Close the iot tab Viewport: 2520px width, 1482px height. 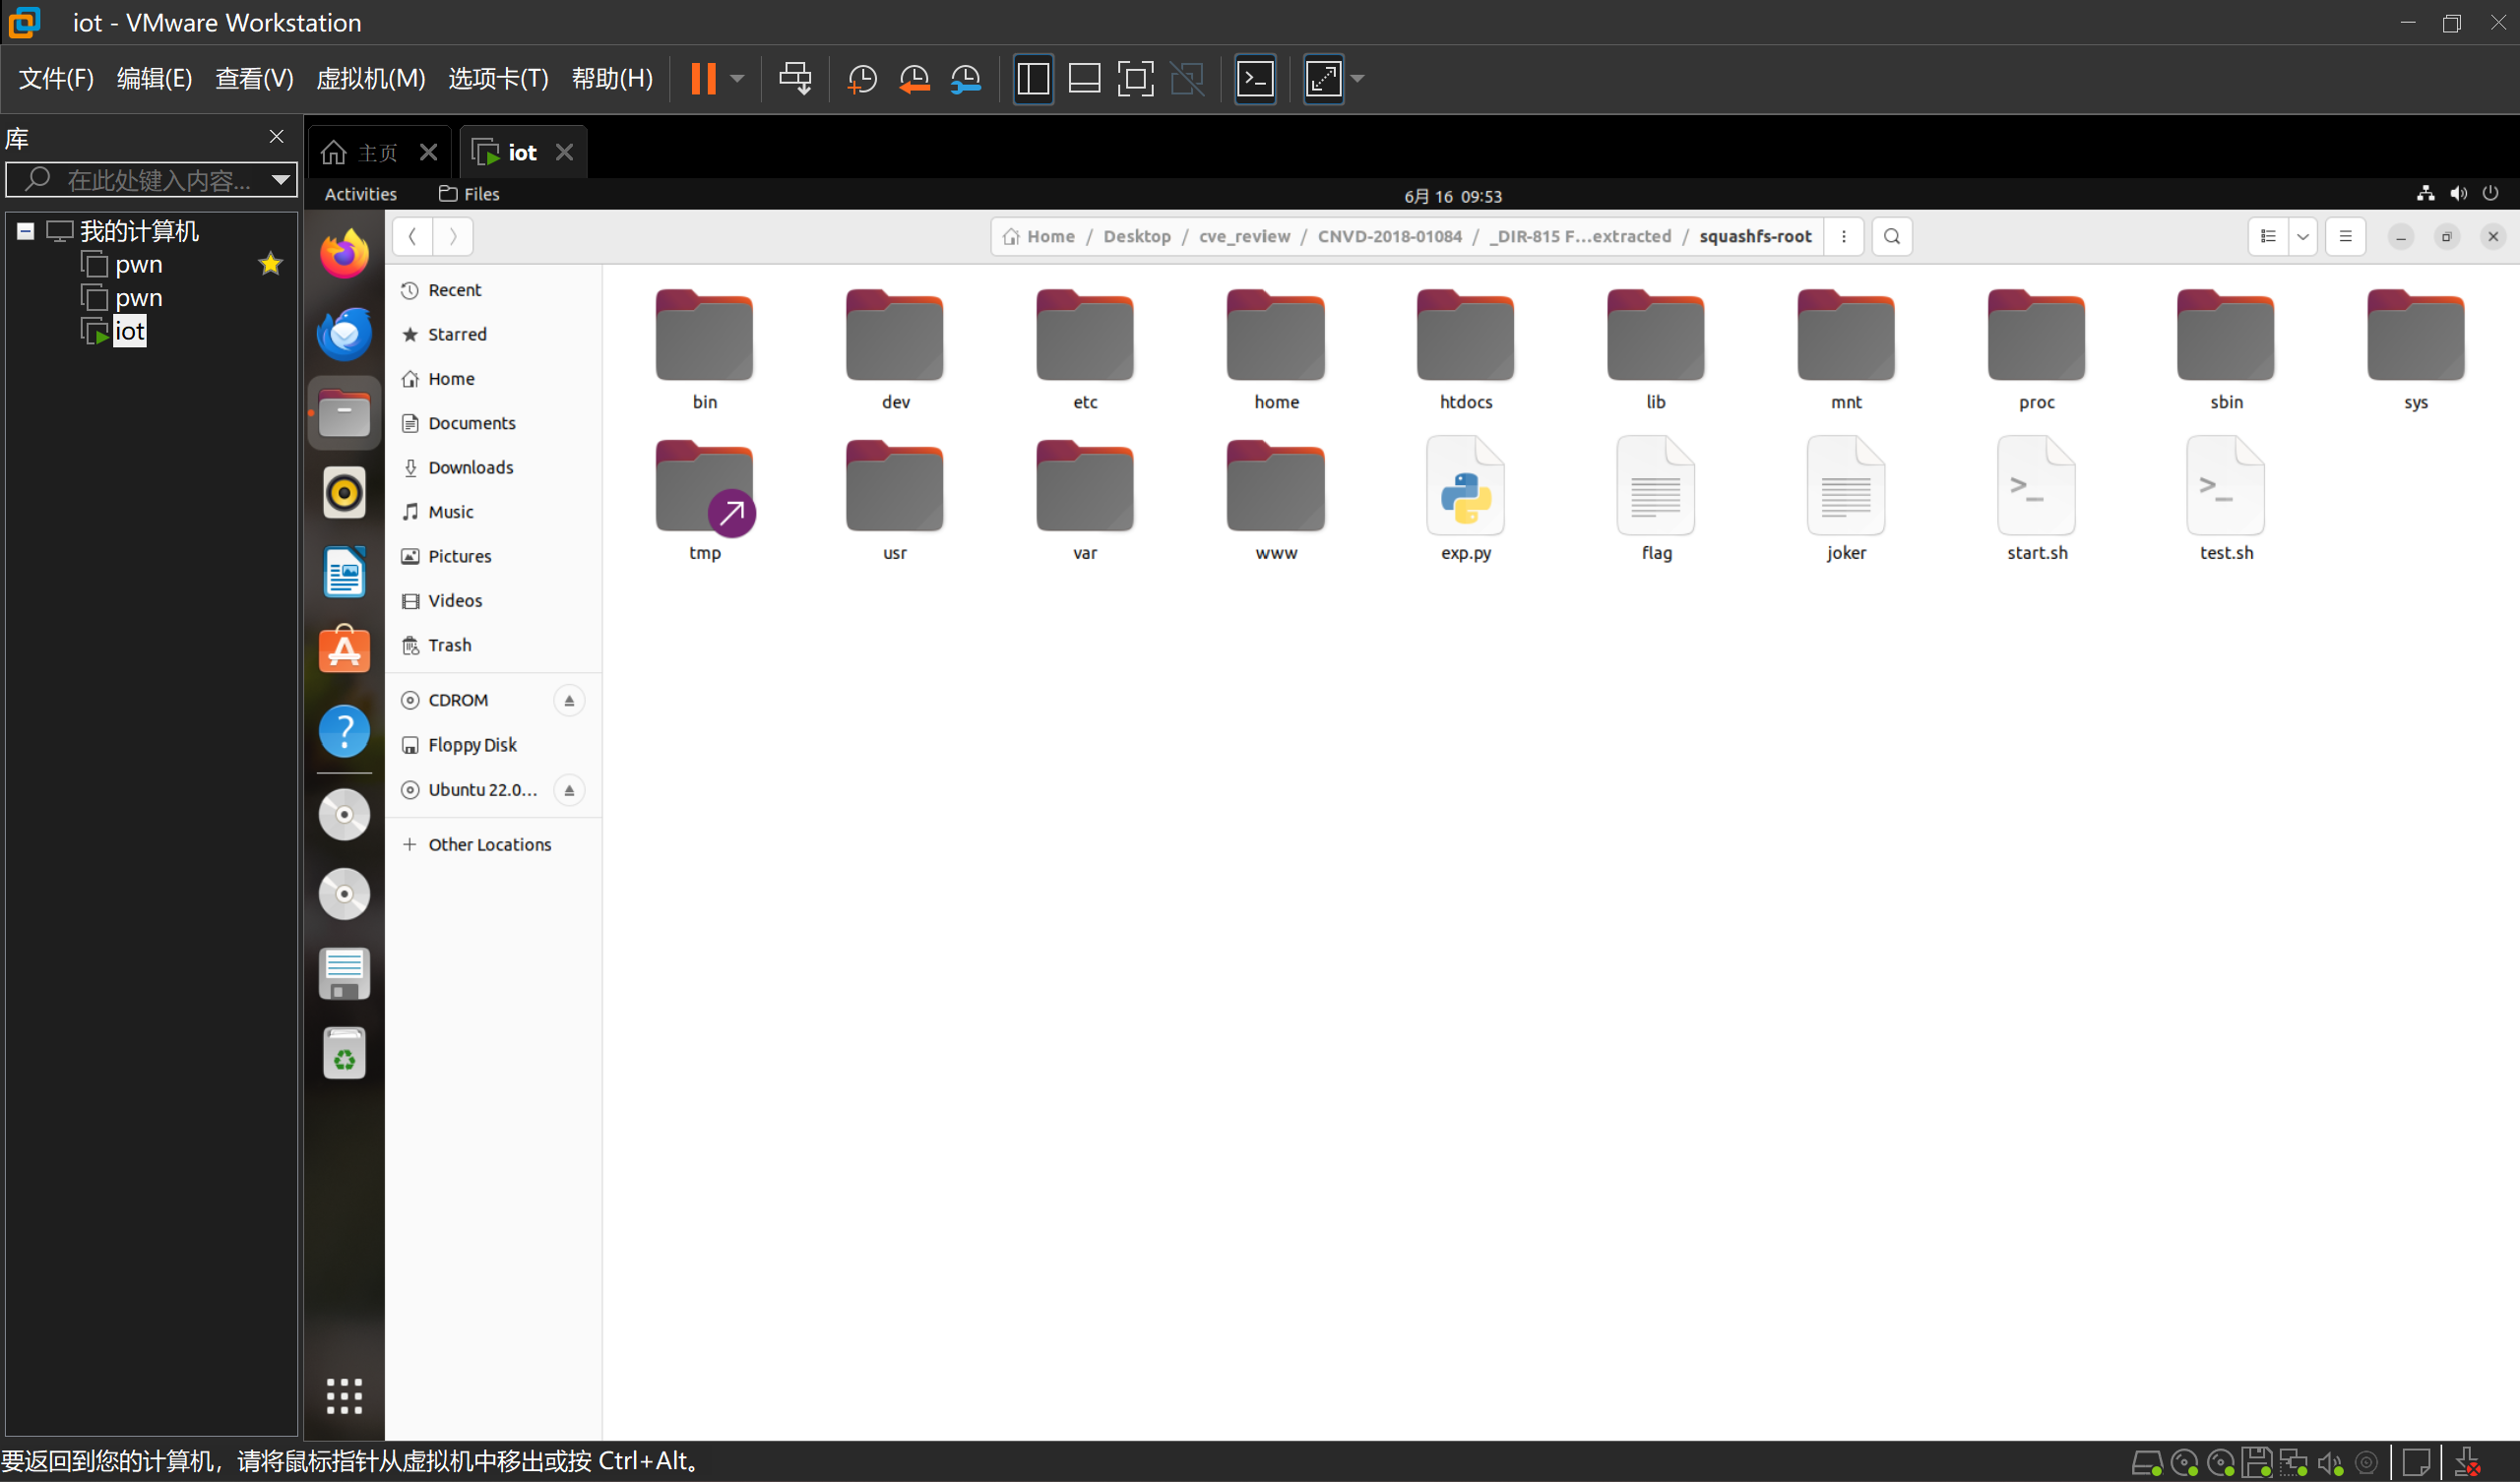click(x=564, y=152)
